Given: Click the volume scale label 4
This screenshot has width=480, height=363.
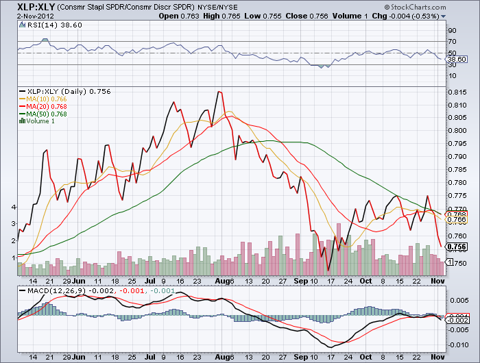Looking at the screenshot, I should (13, 207).
